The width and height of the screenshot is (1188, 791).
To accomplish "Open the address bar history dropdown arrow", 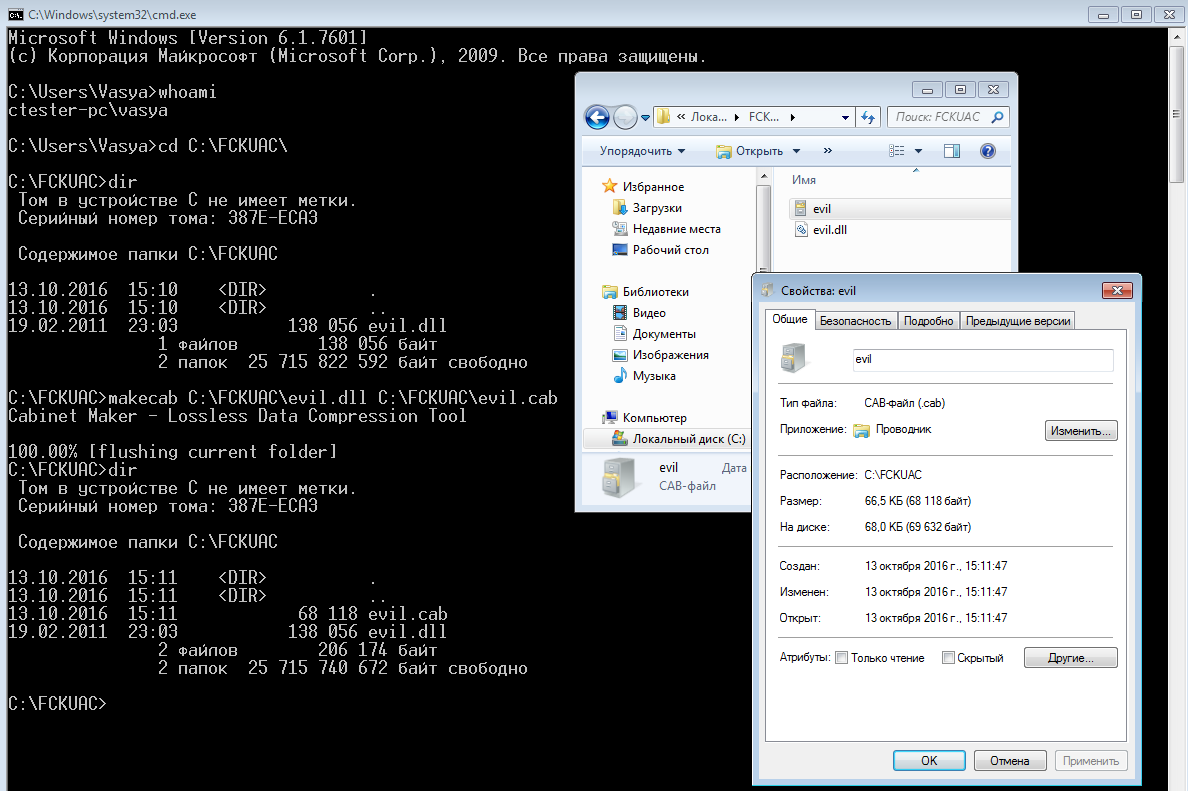I will coord(845,117).
